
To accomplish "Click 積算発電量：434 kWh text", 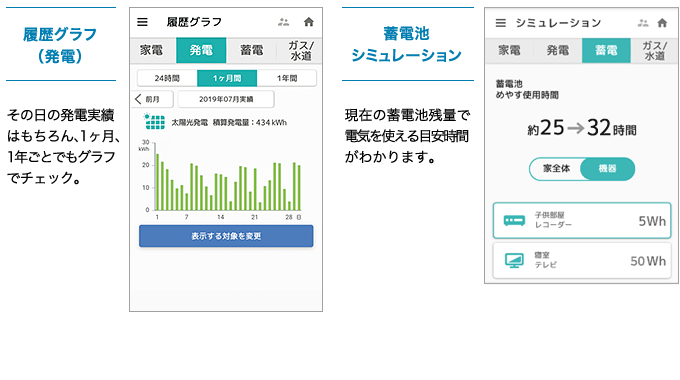I will 249,123.
